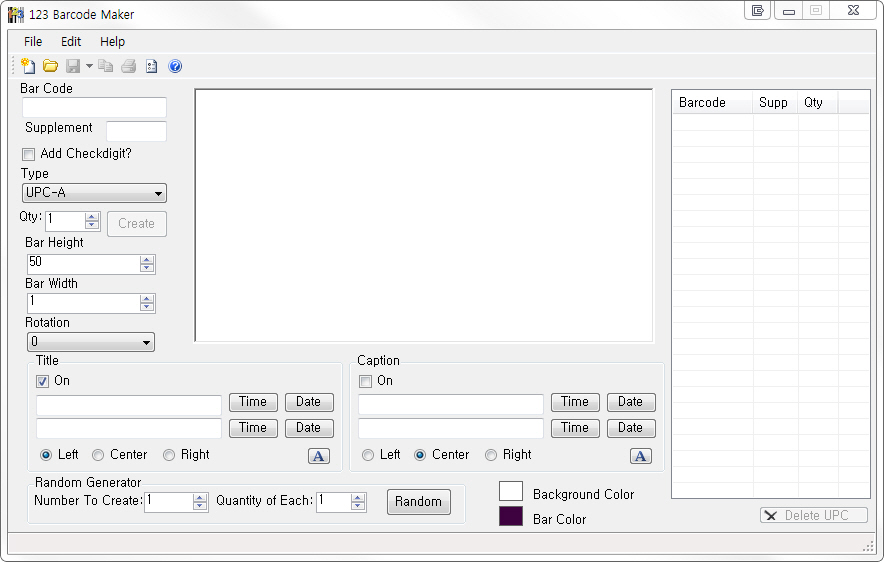
Task: Click Time button beside second Caption line
Action: (575, 428)
